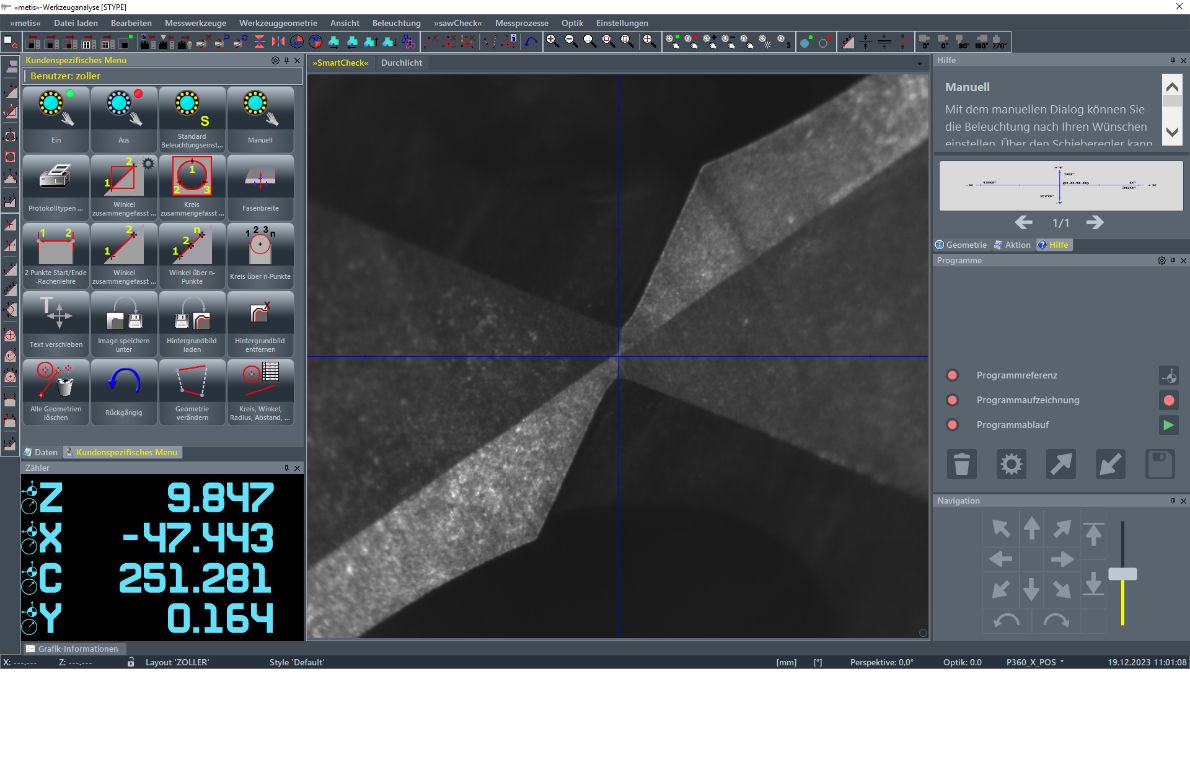Image resolution: width=1190 pixels, height=763 pixels.
Task: Delete program with the trash can button
Action: 962,464
